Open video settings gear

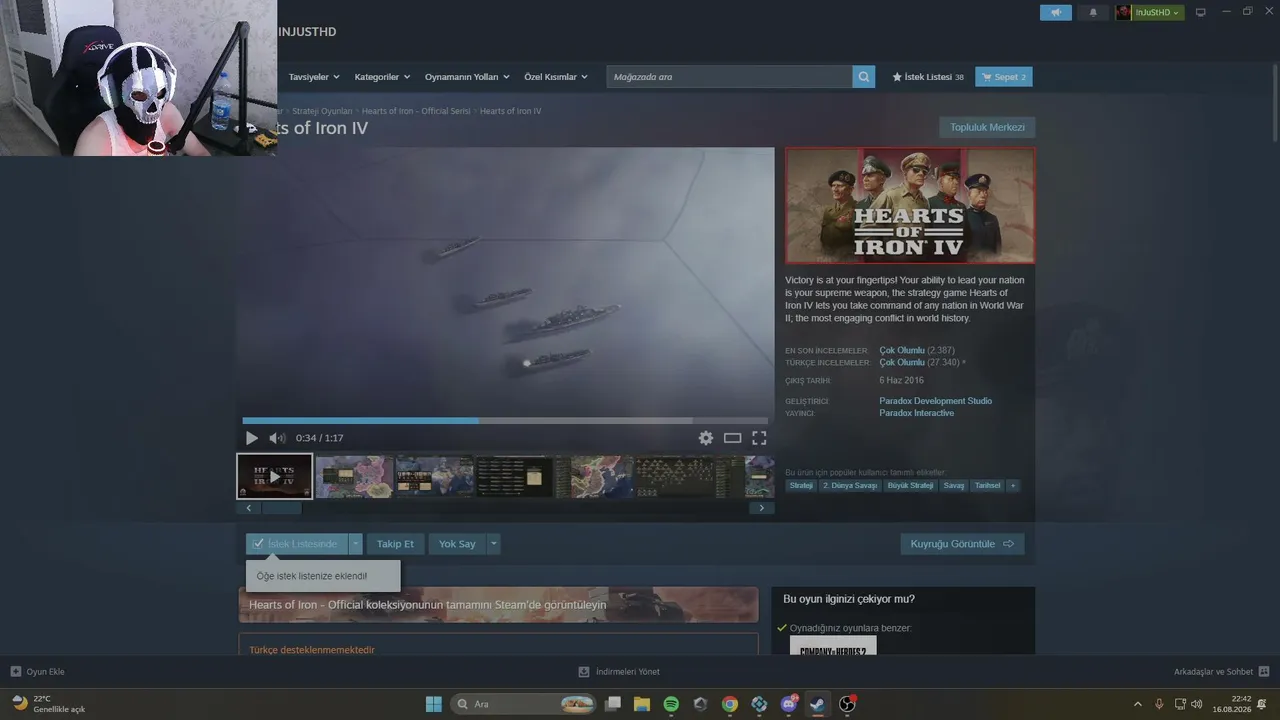pyautogui.click(x=706, y=438)
